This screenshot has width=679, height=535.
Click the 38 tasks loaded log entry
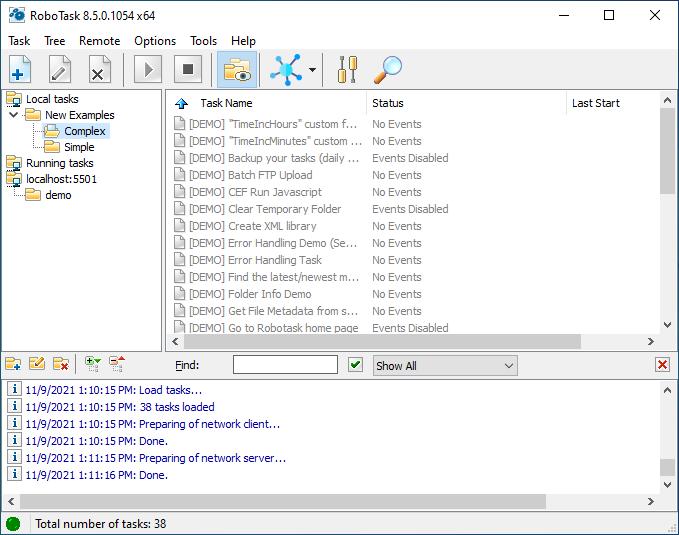point(120,407)
